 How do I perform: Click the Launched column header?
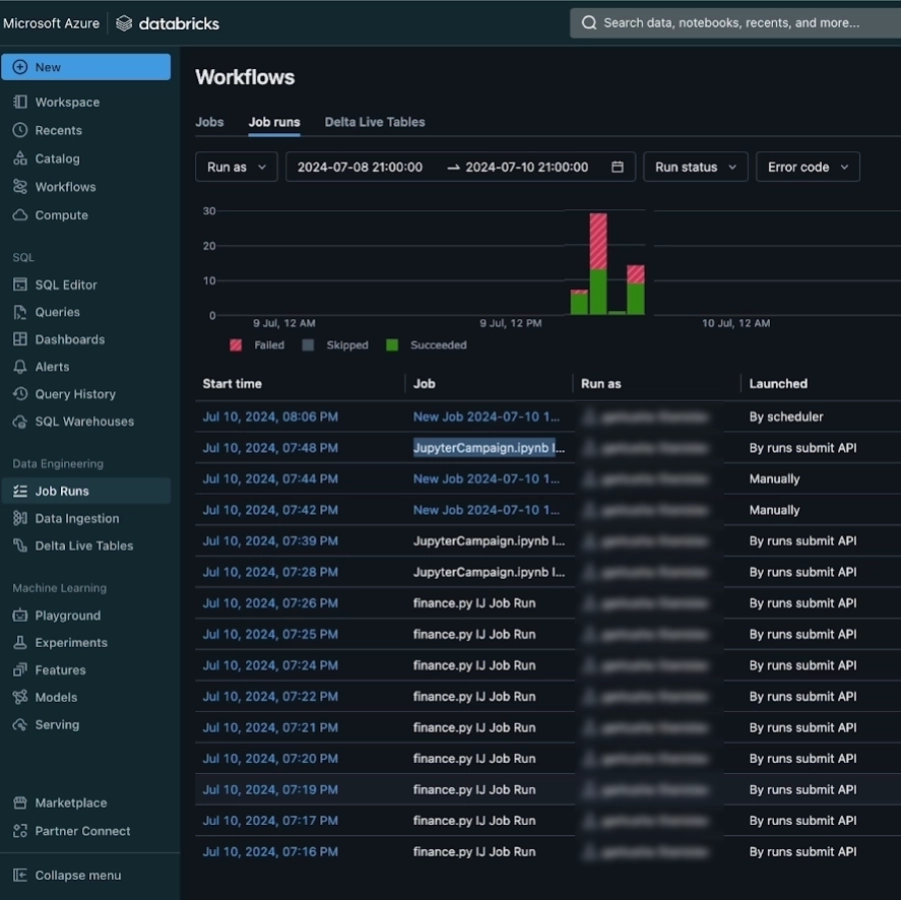(x=778, y=383)
